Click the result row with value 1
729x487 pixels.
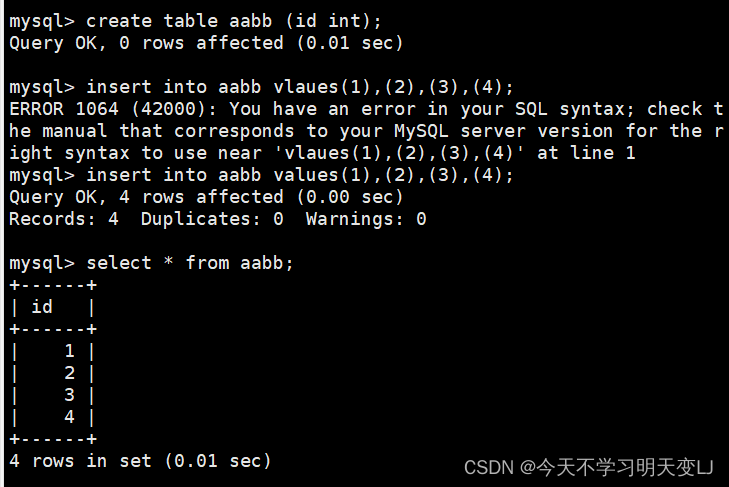53,351
